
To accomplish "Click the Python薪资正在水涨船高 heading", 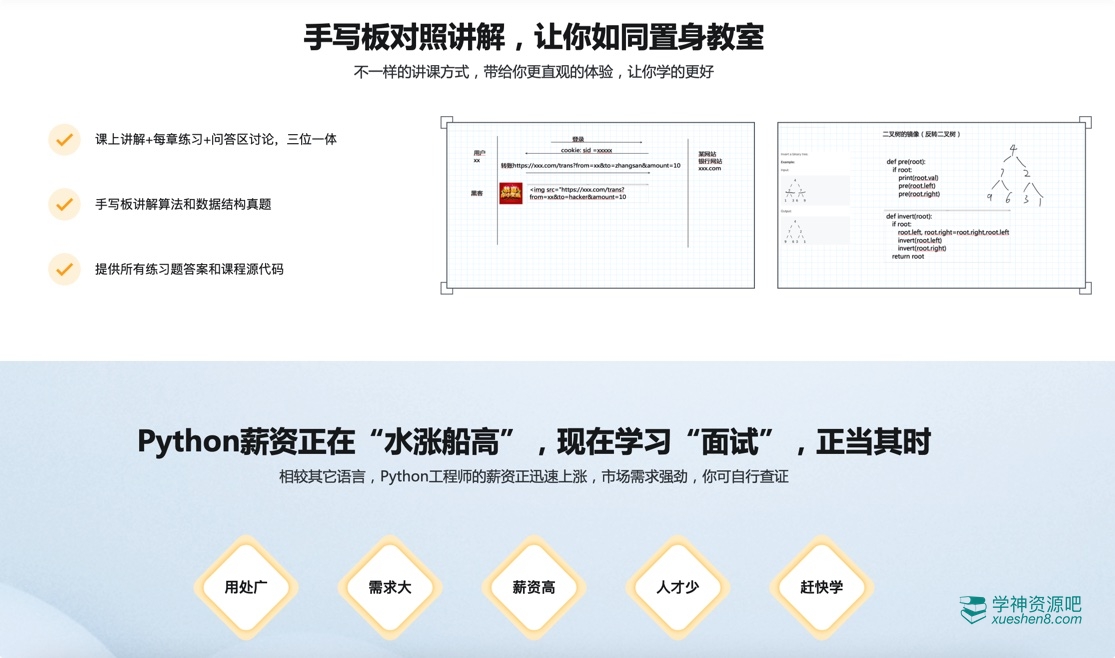I will pos(534,441).
